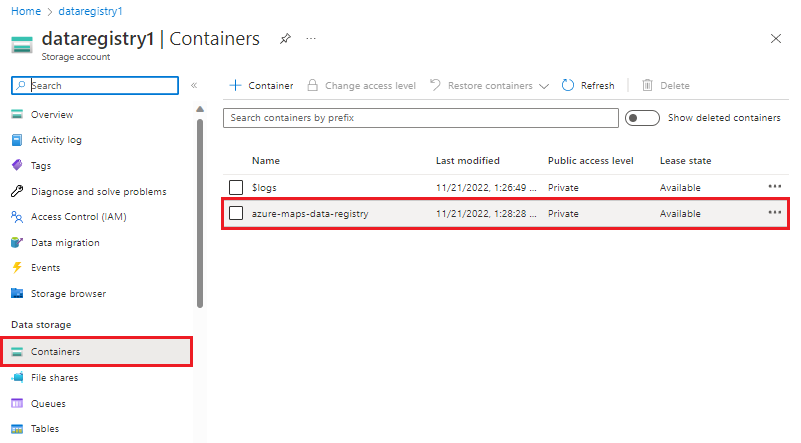Click the Container button label
Screen dimensions: 801x443
pos(271,86)
